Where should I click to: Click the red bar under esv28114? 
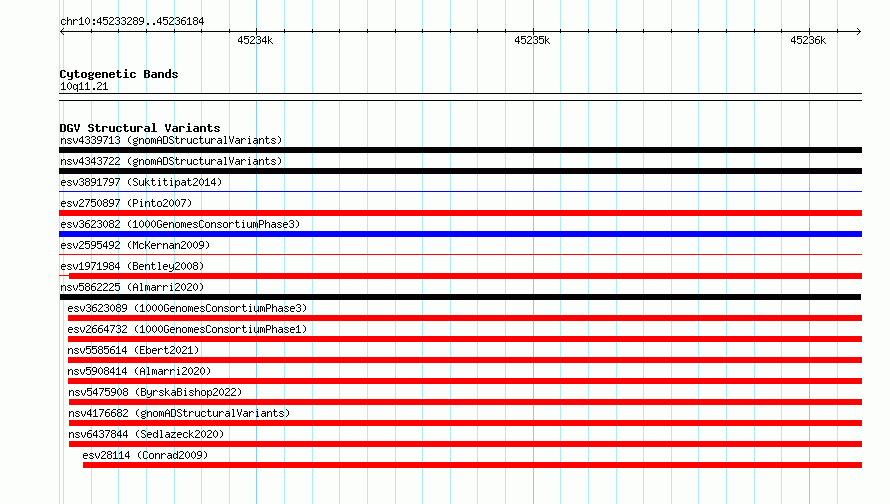pyautogui.click(x=472, y=465)
